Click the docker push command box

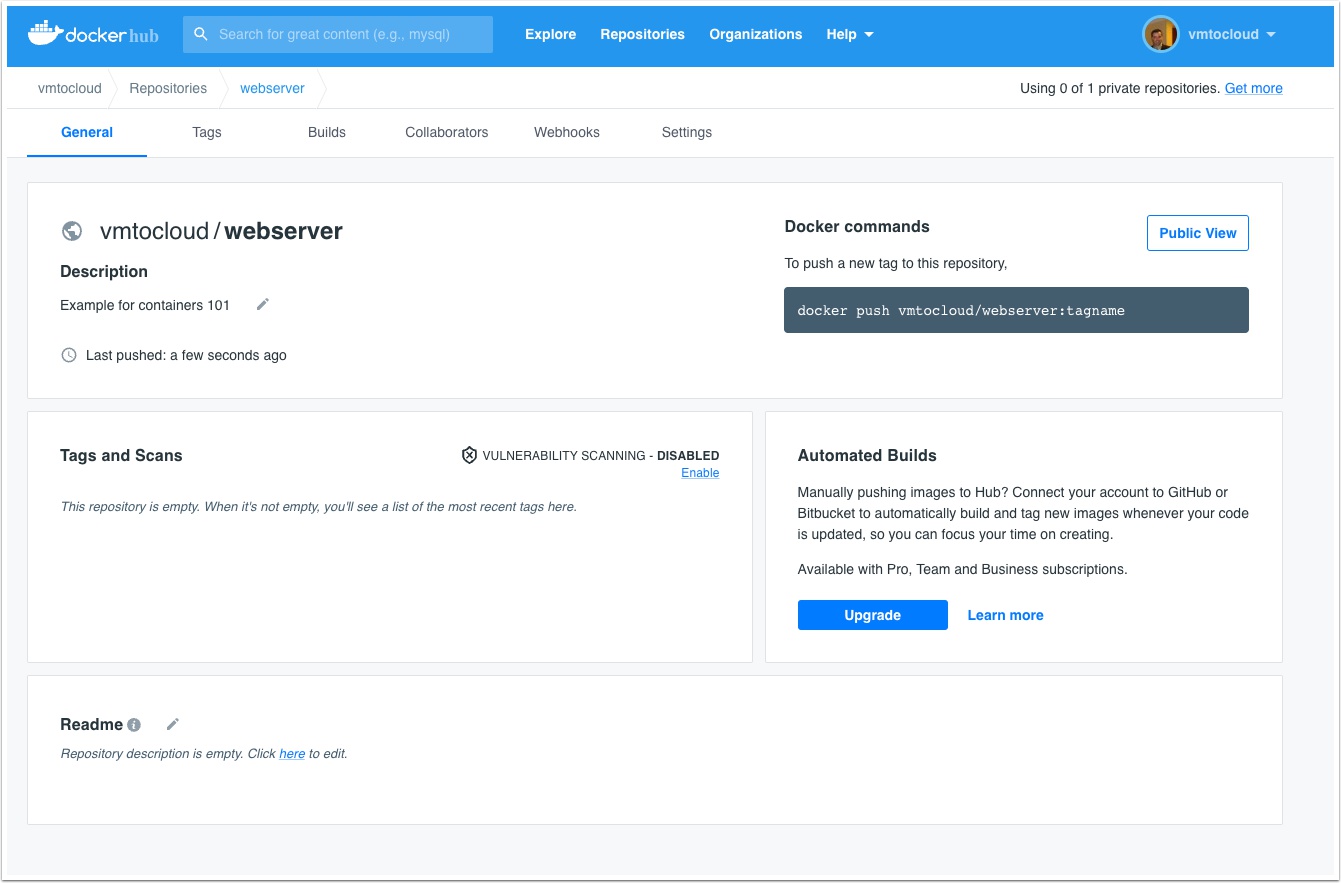pyautogui.click(x=1016, y=310)
